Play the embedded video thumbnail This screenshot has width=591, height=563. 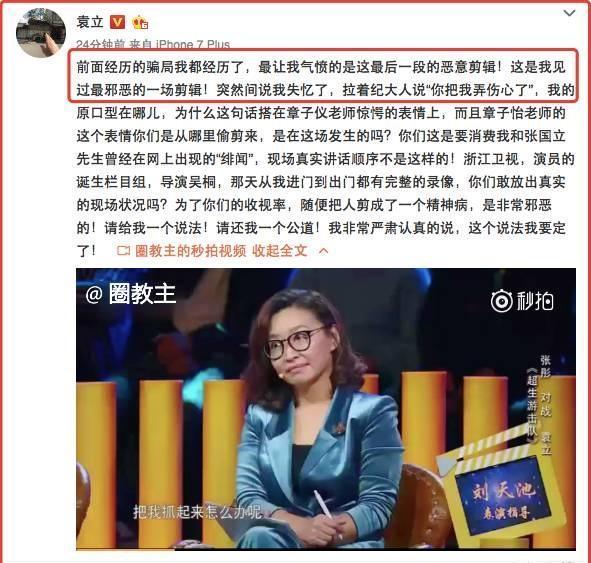pyautogui.click(x=326, y=409)
